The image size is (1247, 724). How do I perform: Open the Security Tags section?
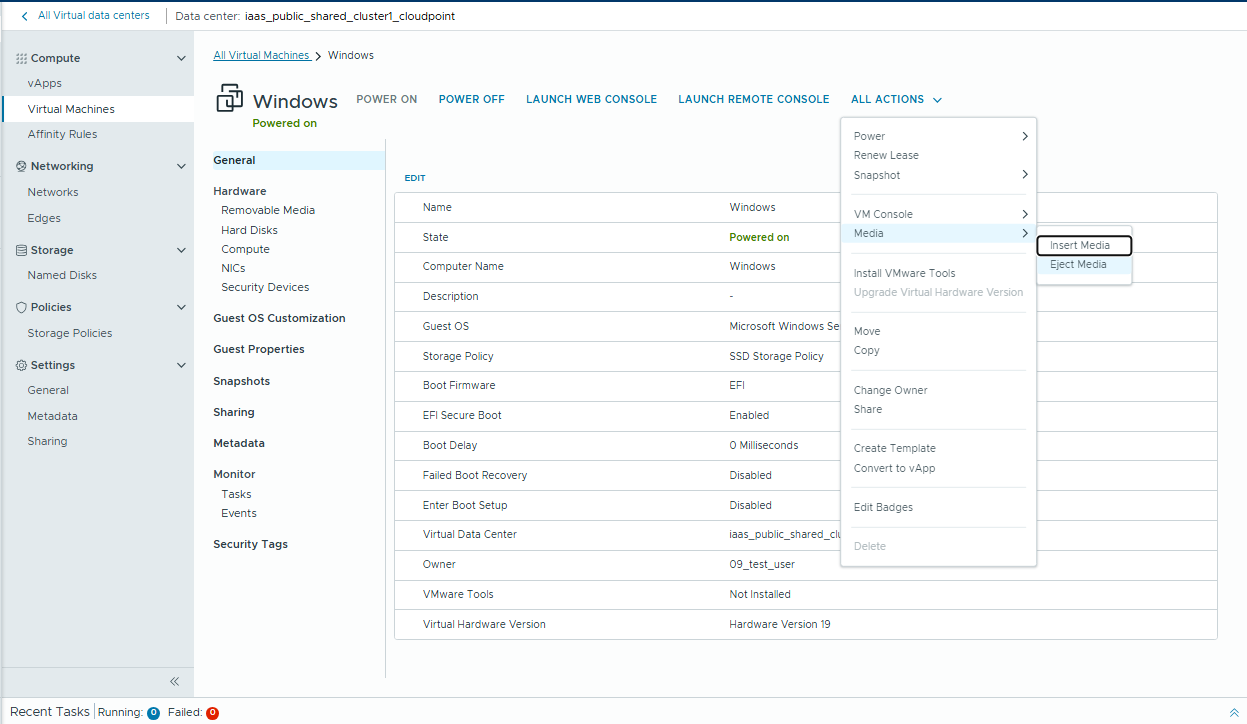tap(250, 545)
